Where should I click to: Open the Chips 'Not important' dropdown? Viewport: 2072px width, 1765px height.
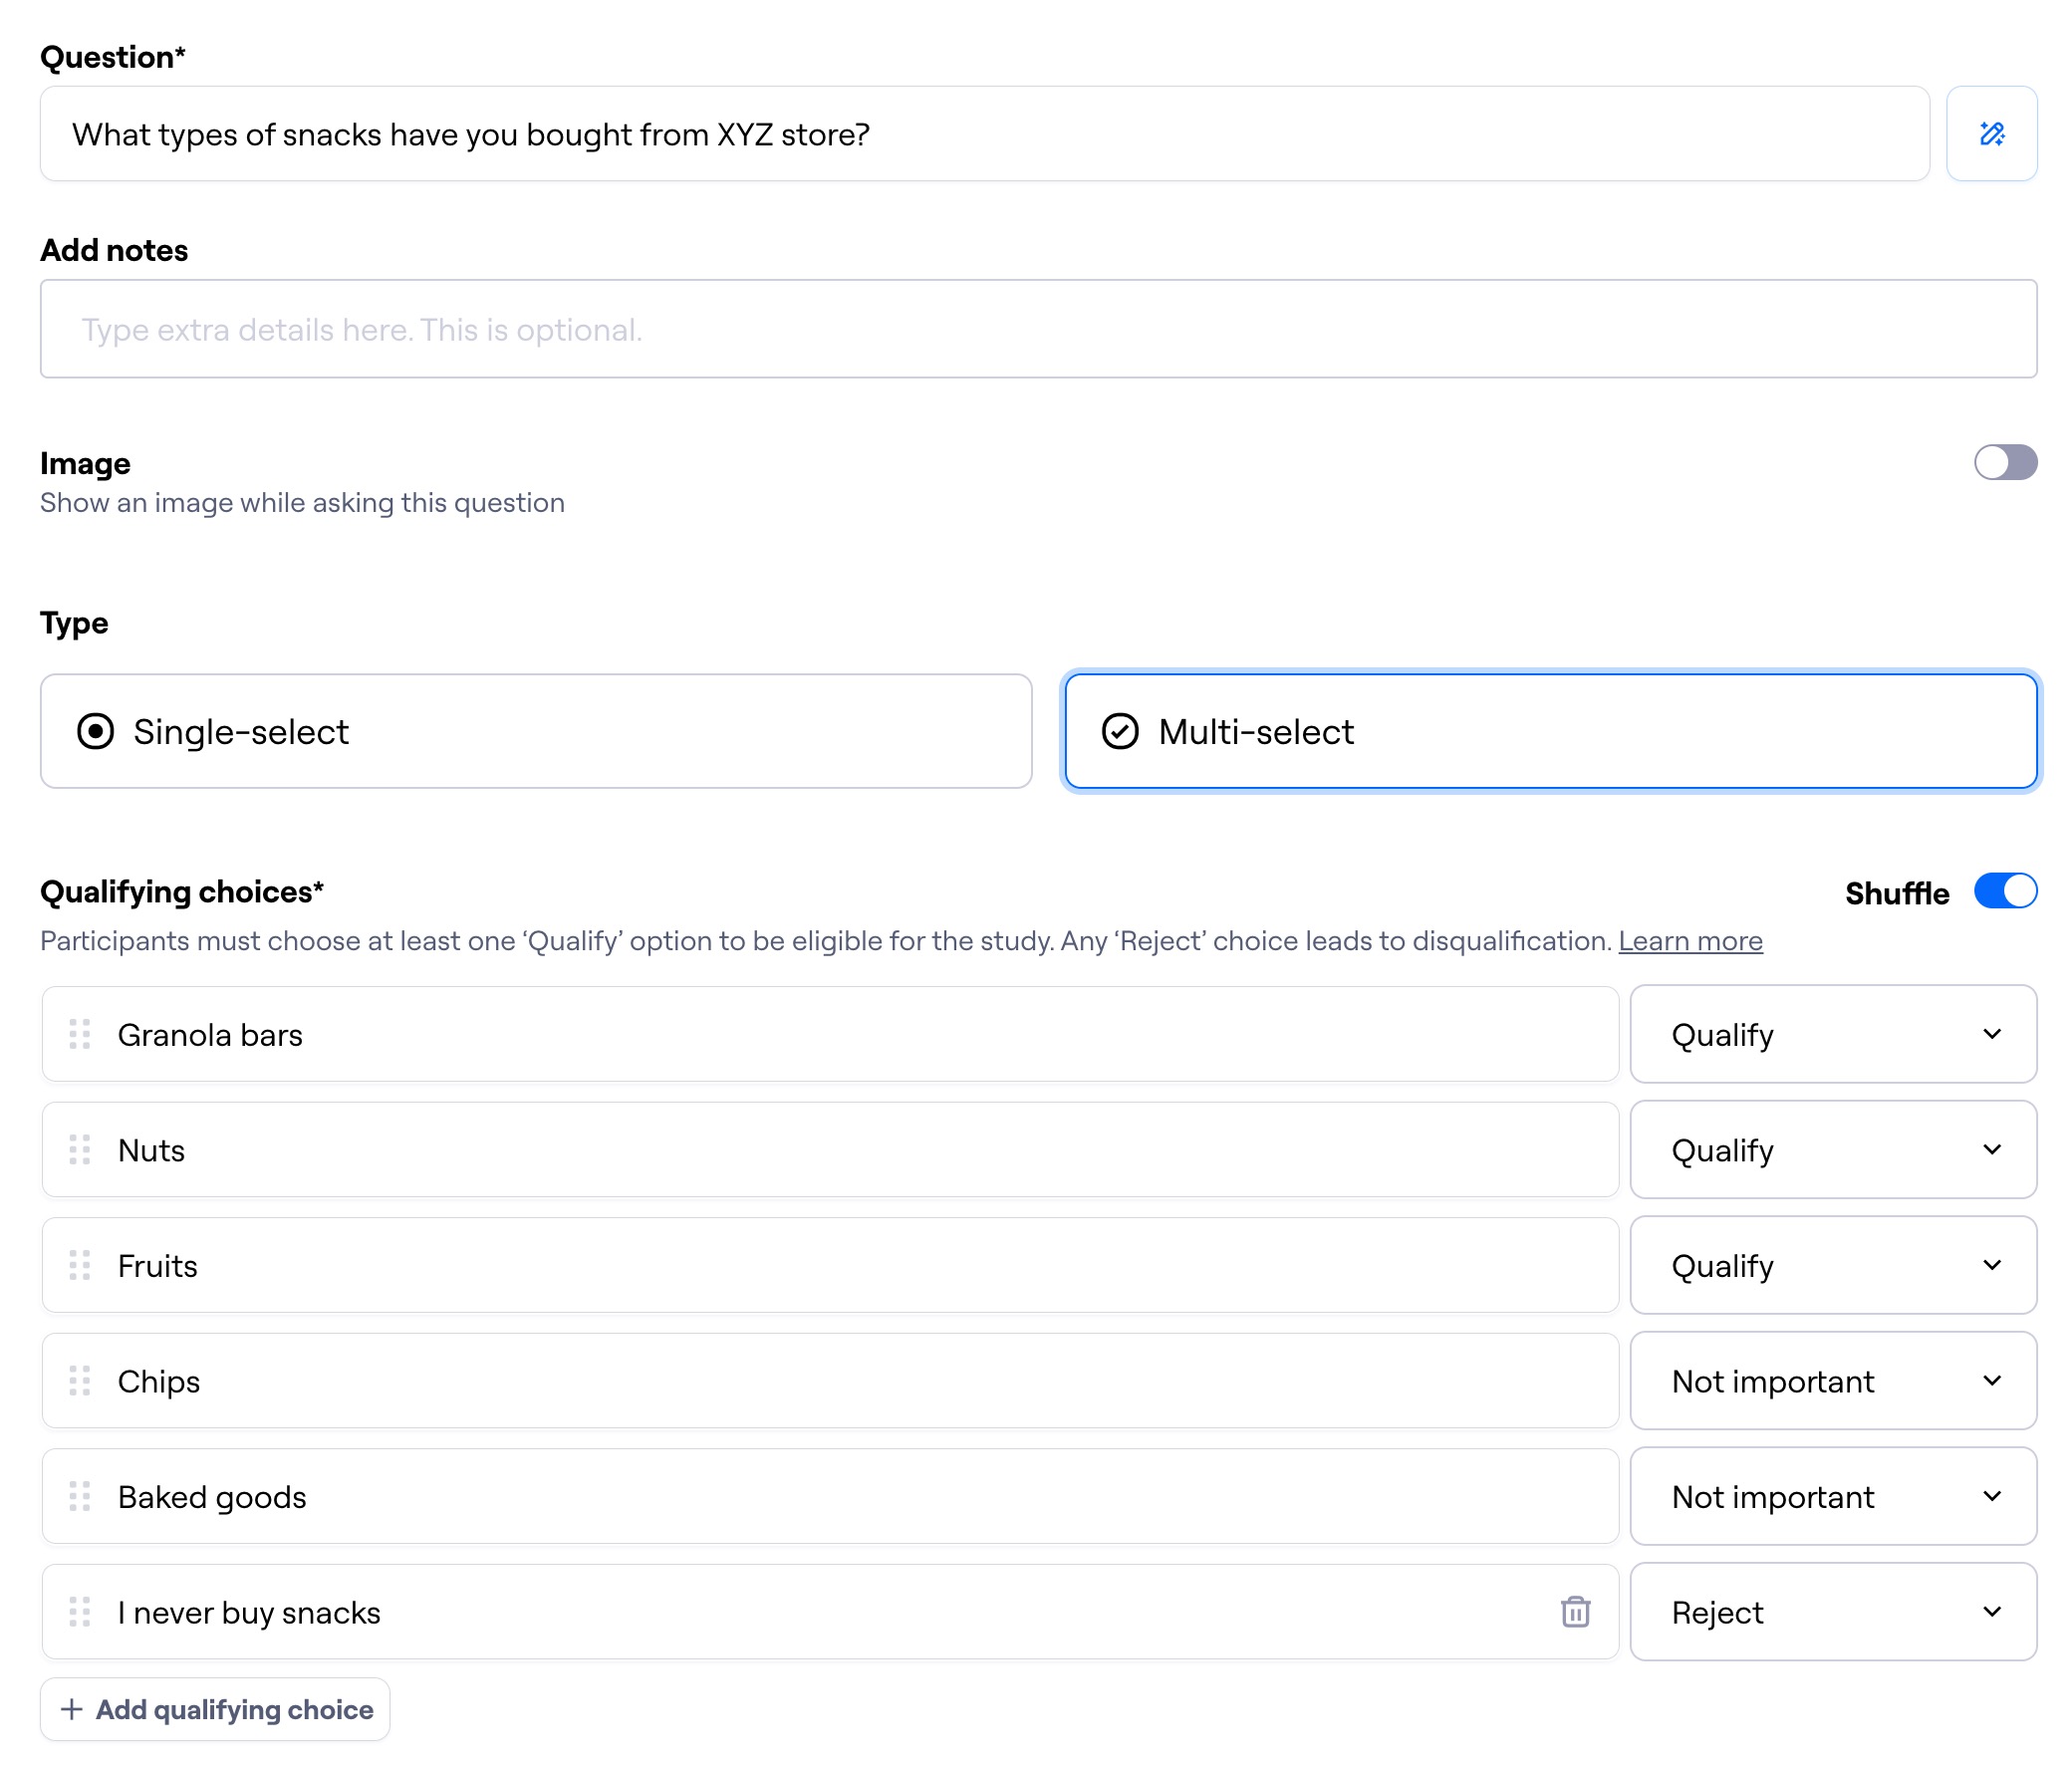[x=1832, y=1380]
